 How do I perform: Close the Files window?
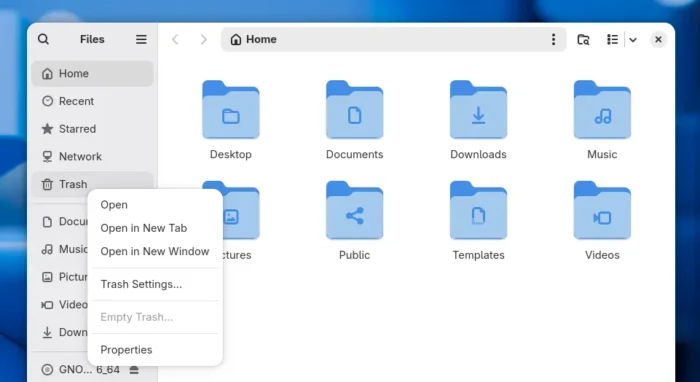point(658,39)
